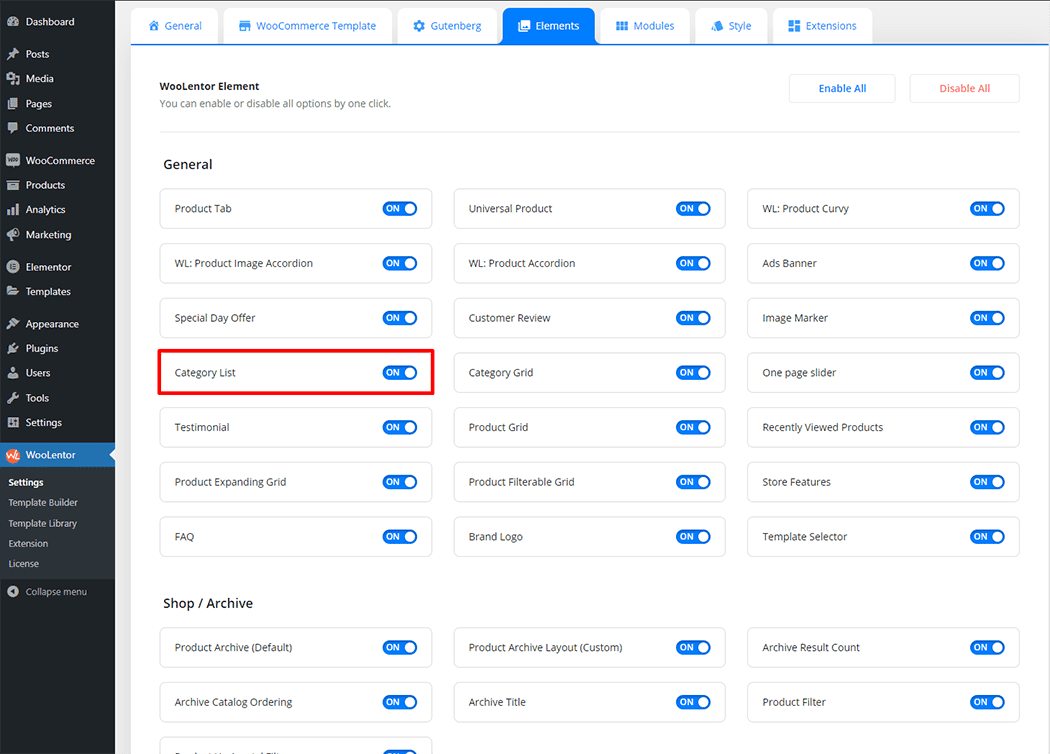Screen dimensions: 1050x754
Task: Open the WooCommerce Template tab
Action: (x=307, y=26)
